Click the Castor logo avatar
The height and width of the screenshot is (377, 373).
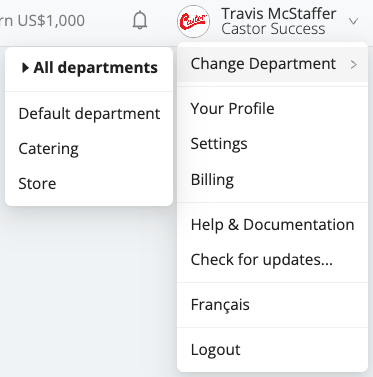point(193,21)
